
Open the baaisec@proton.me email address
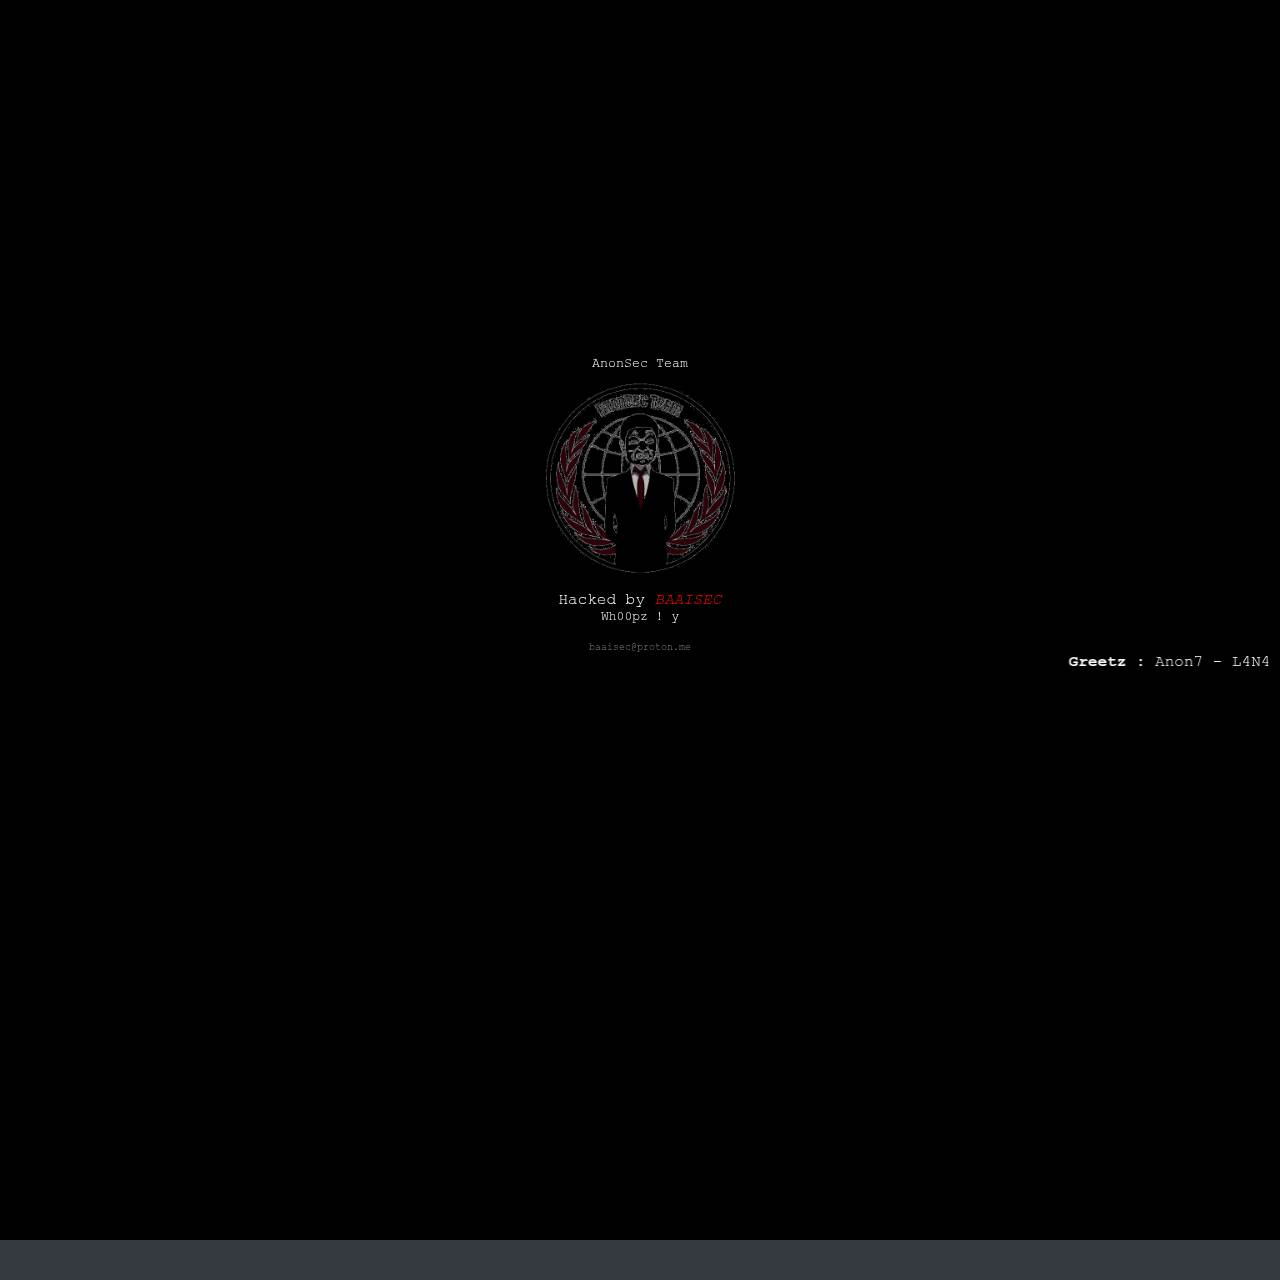pos(640,647)
